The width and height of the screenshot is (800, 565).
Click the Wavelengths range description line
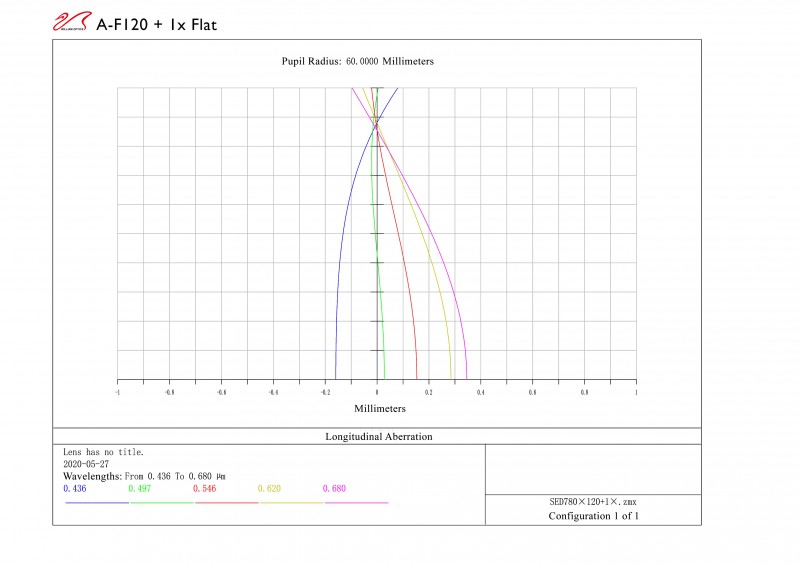[x=144, y=477]
